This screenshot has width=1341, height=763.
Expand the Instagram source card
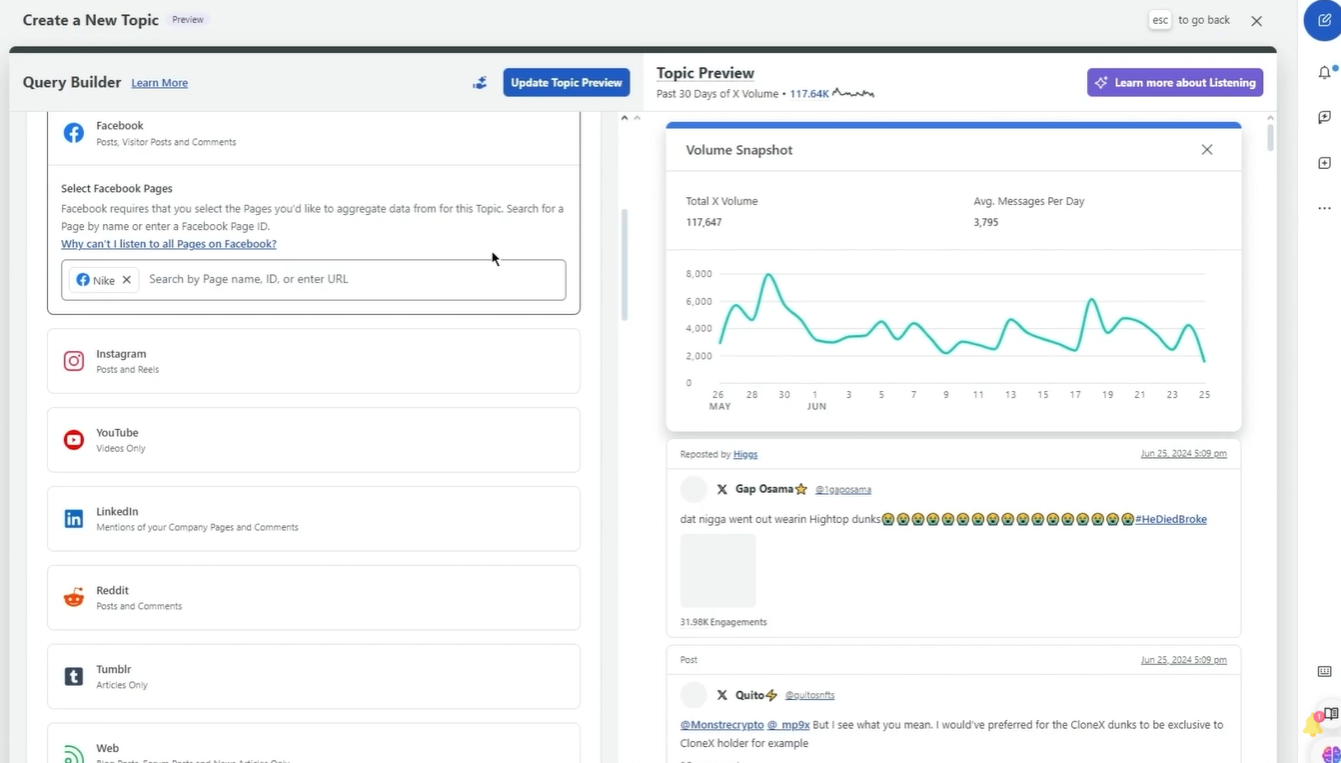[x=313, y=361]
